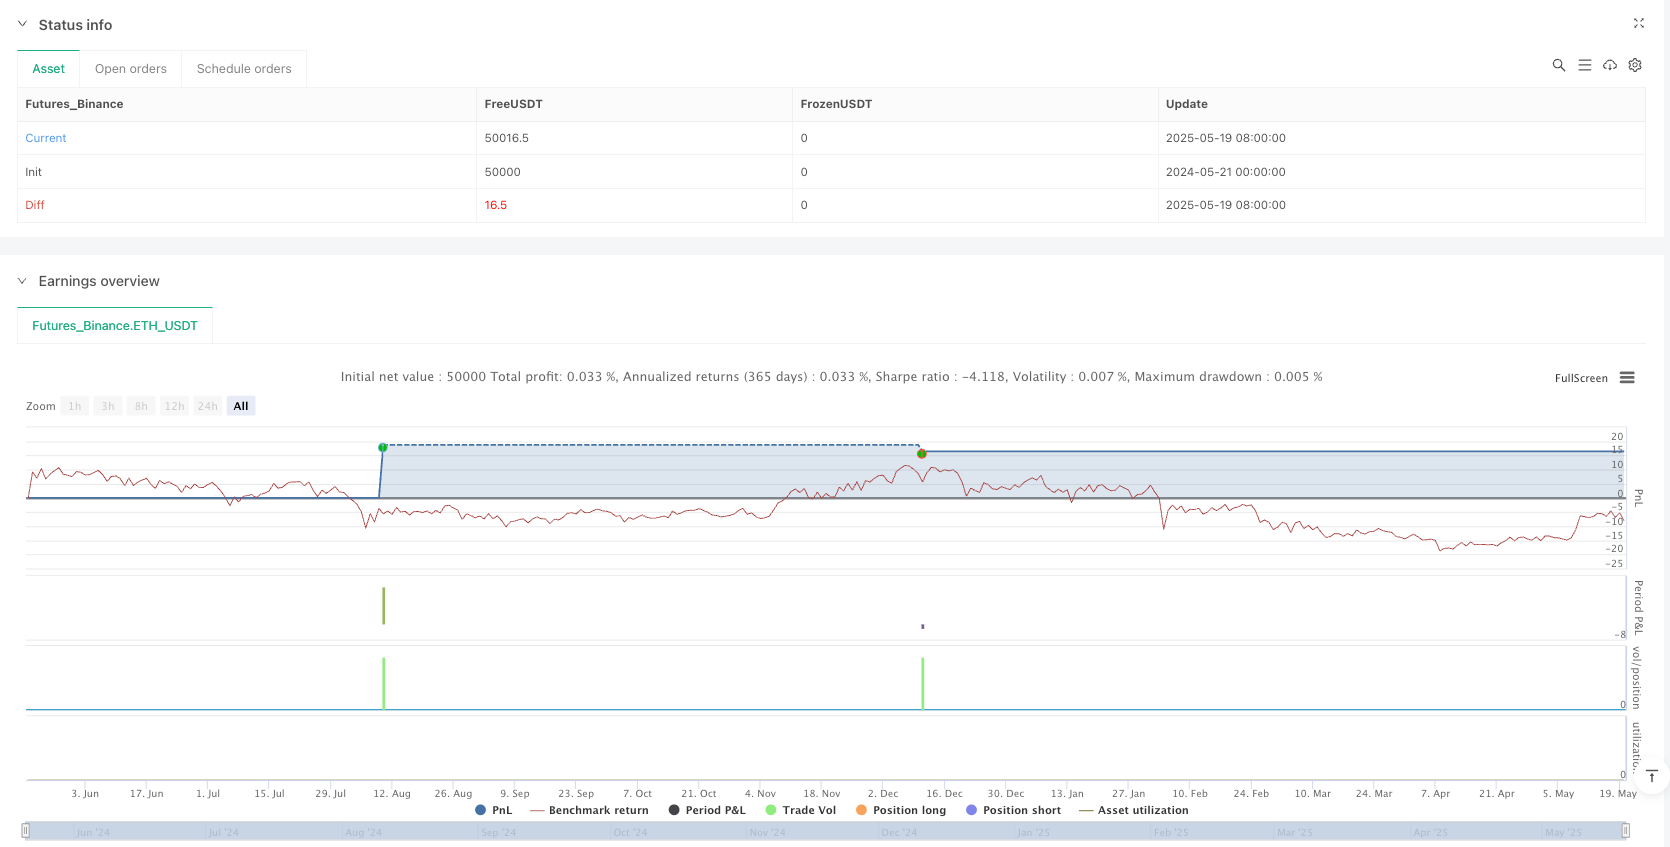Viewport: 1670px width, 847px height.
Task: Toggle the Asset utilization legend entry
Action: pyautogui.click(x=1134, y=810)
